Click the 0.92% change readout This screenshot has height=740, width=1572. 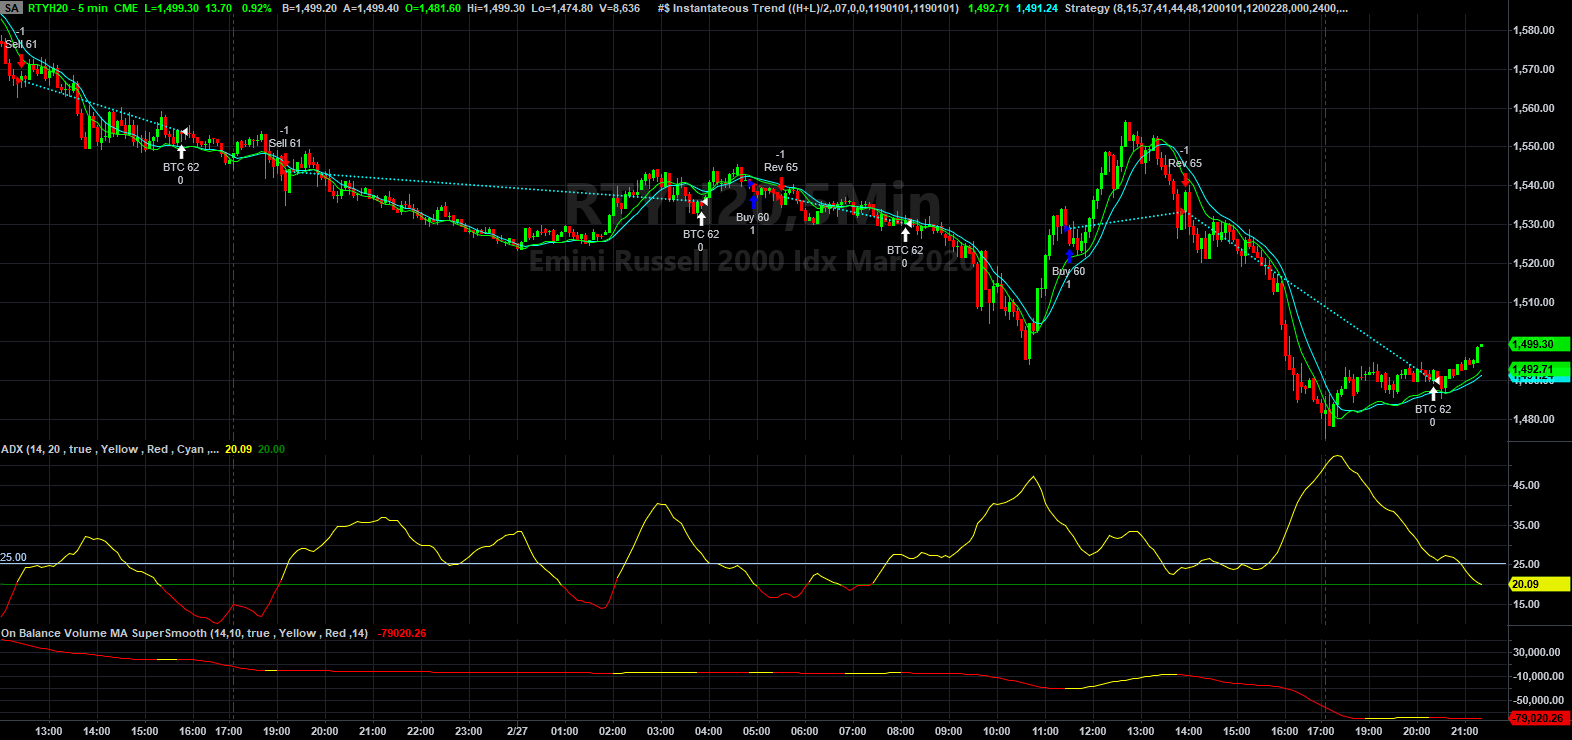pos(256,8)
